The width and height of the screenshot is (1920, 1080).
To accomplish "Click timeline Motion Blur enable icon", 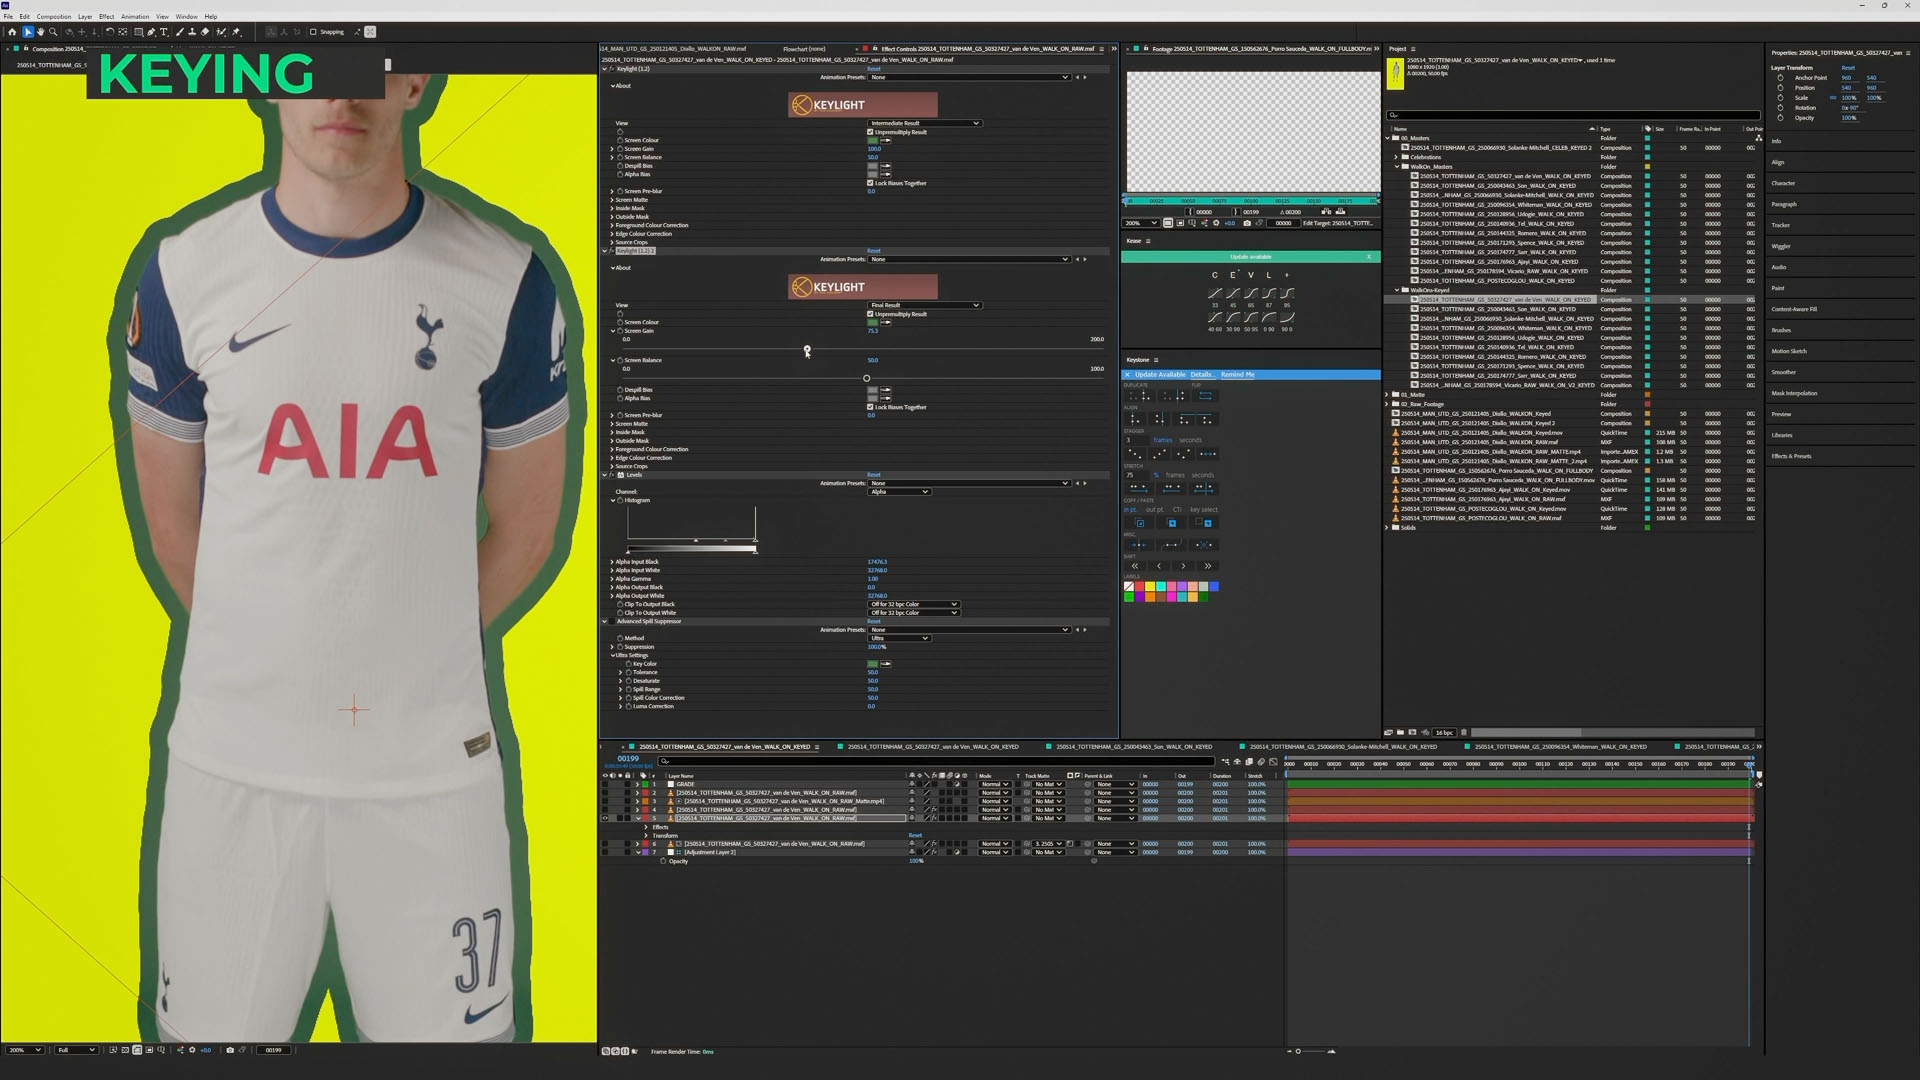I will point(1260,761).
